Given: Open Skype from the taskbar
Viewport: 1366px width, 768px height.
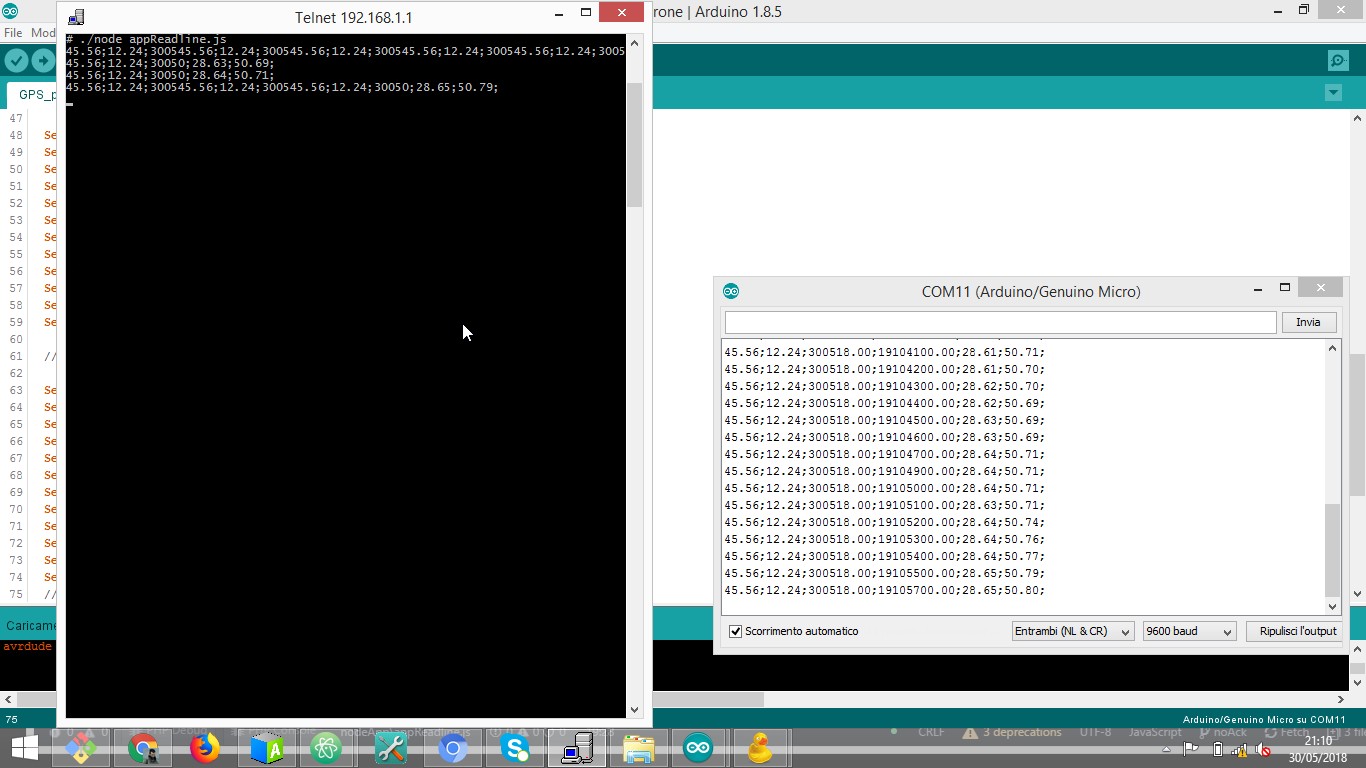Looking at the screenshot, I should point(514,747).
